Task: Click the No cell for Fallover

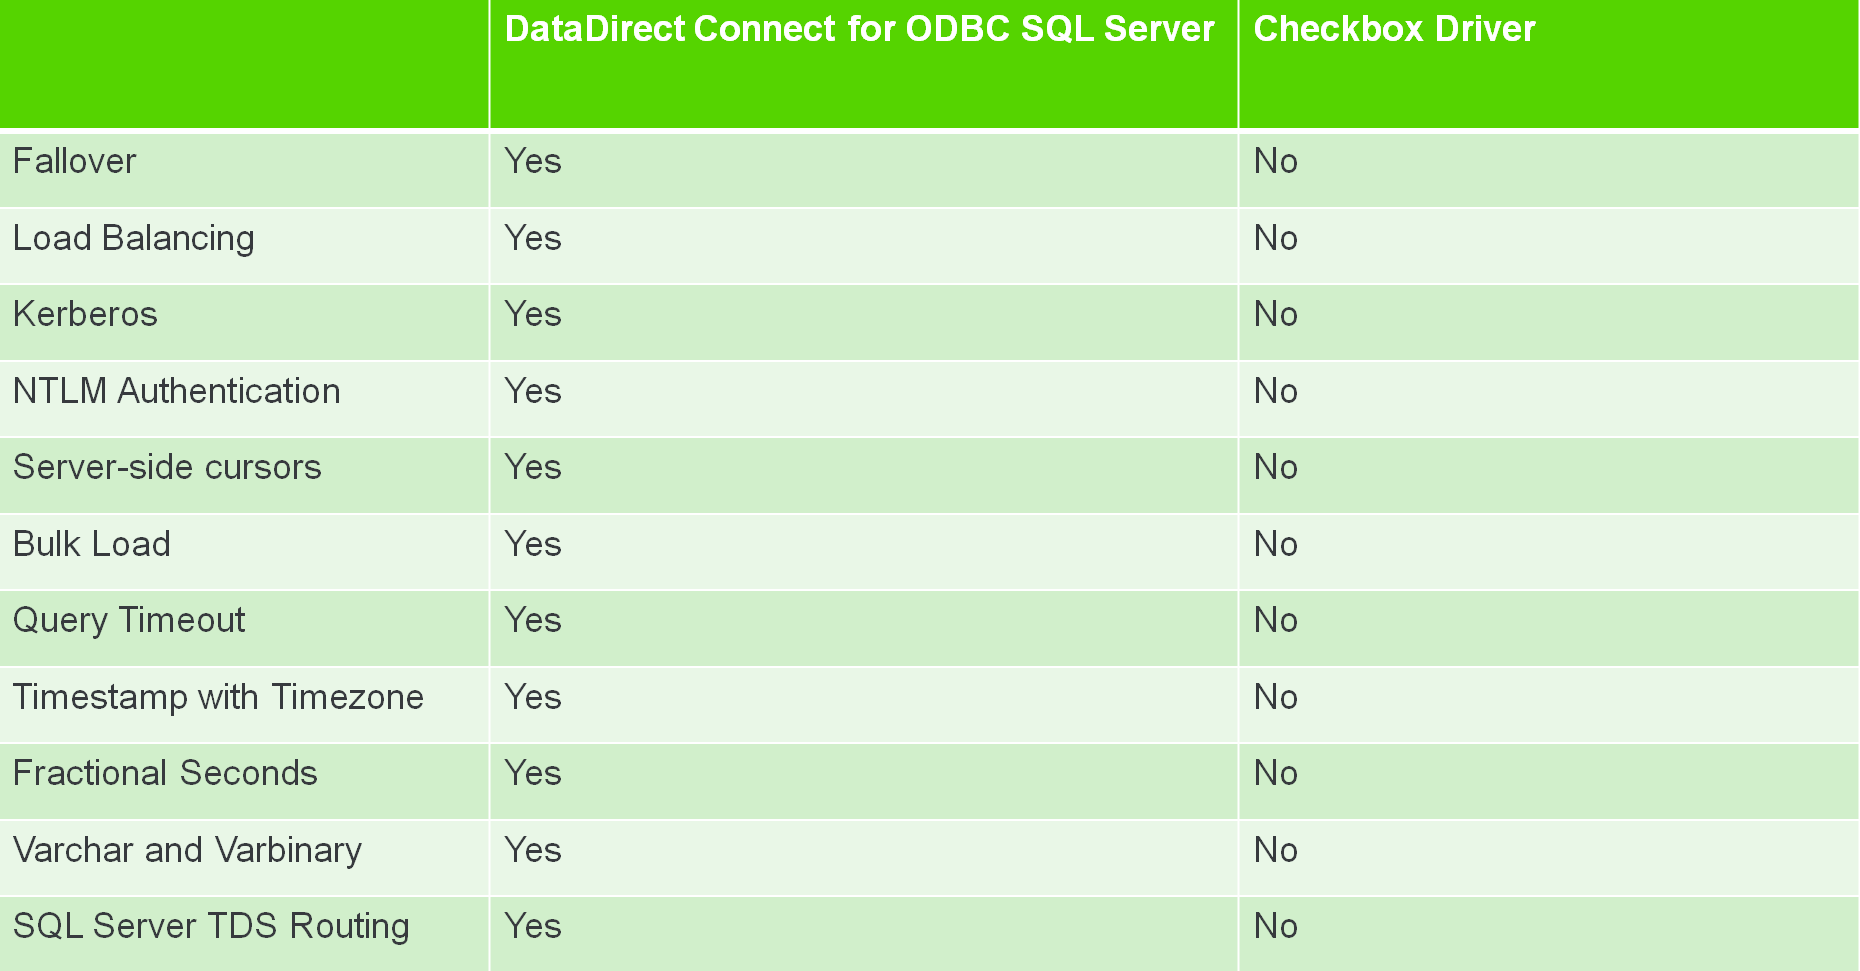Action: [1276, 161]
